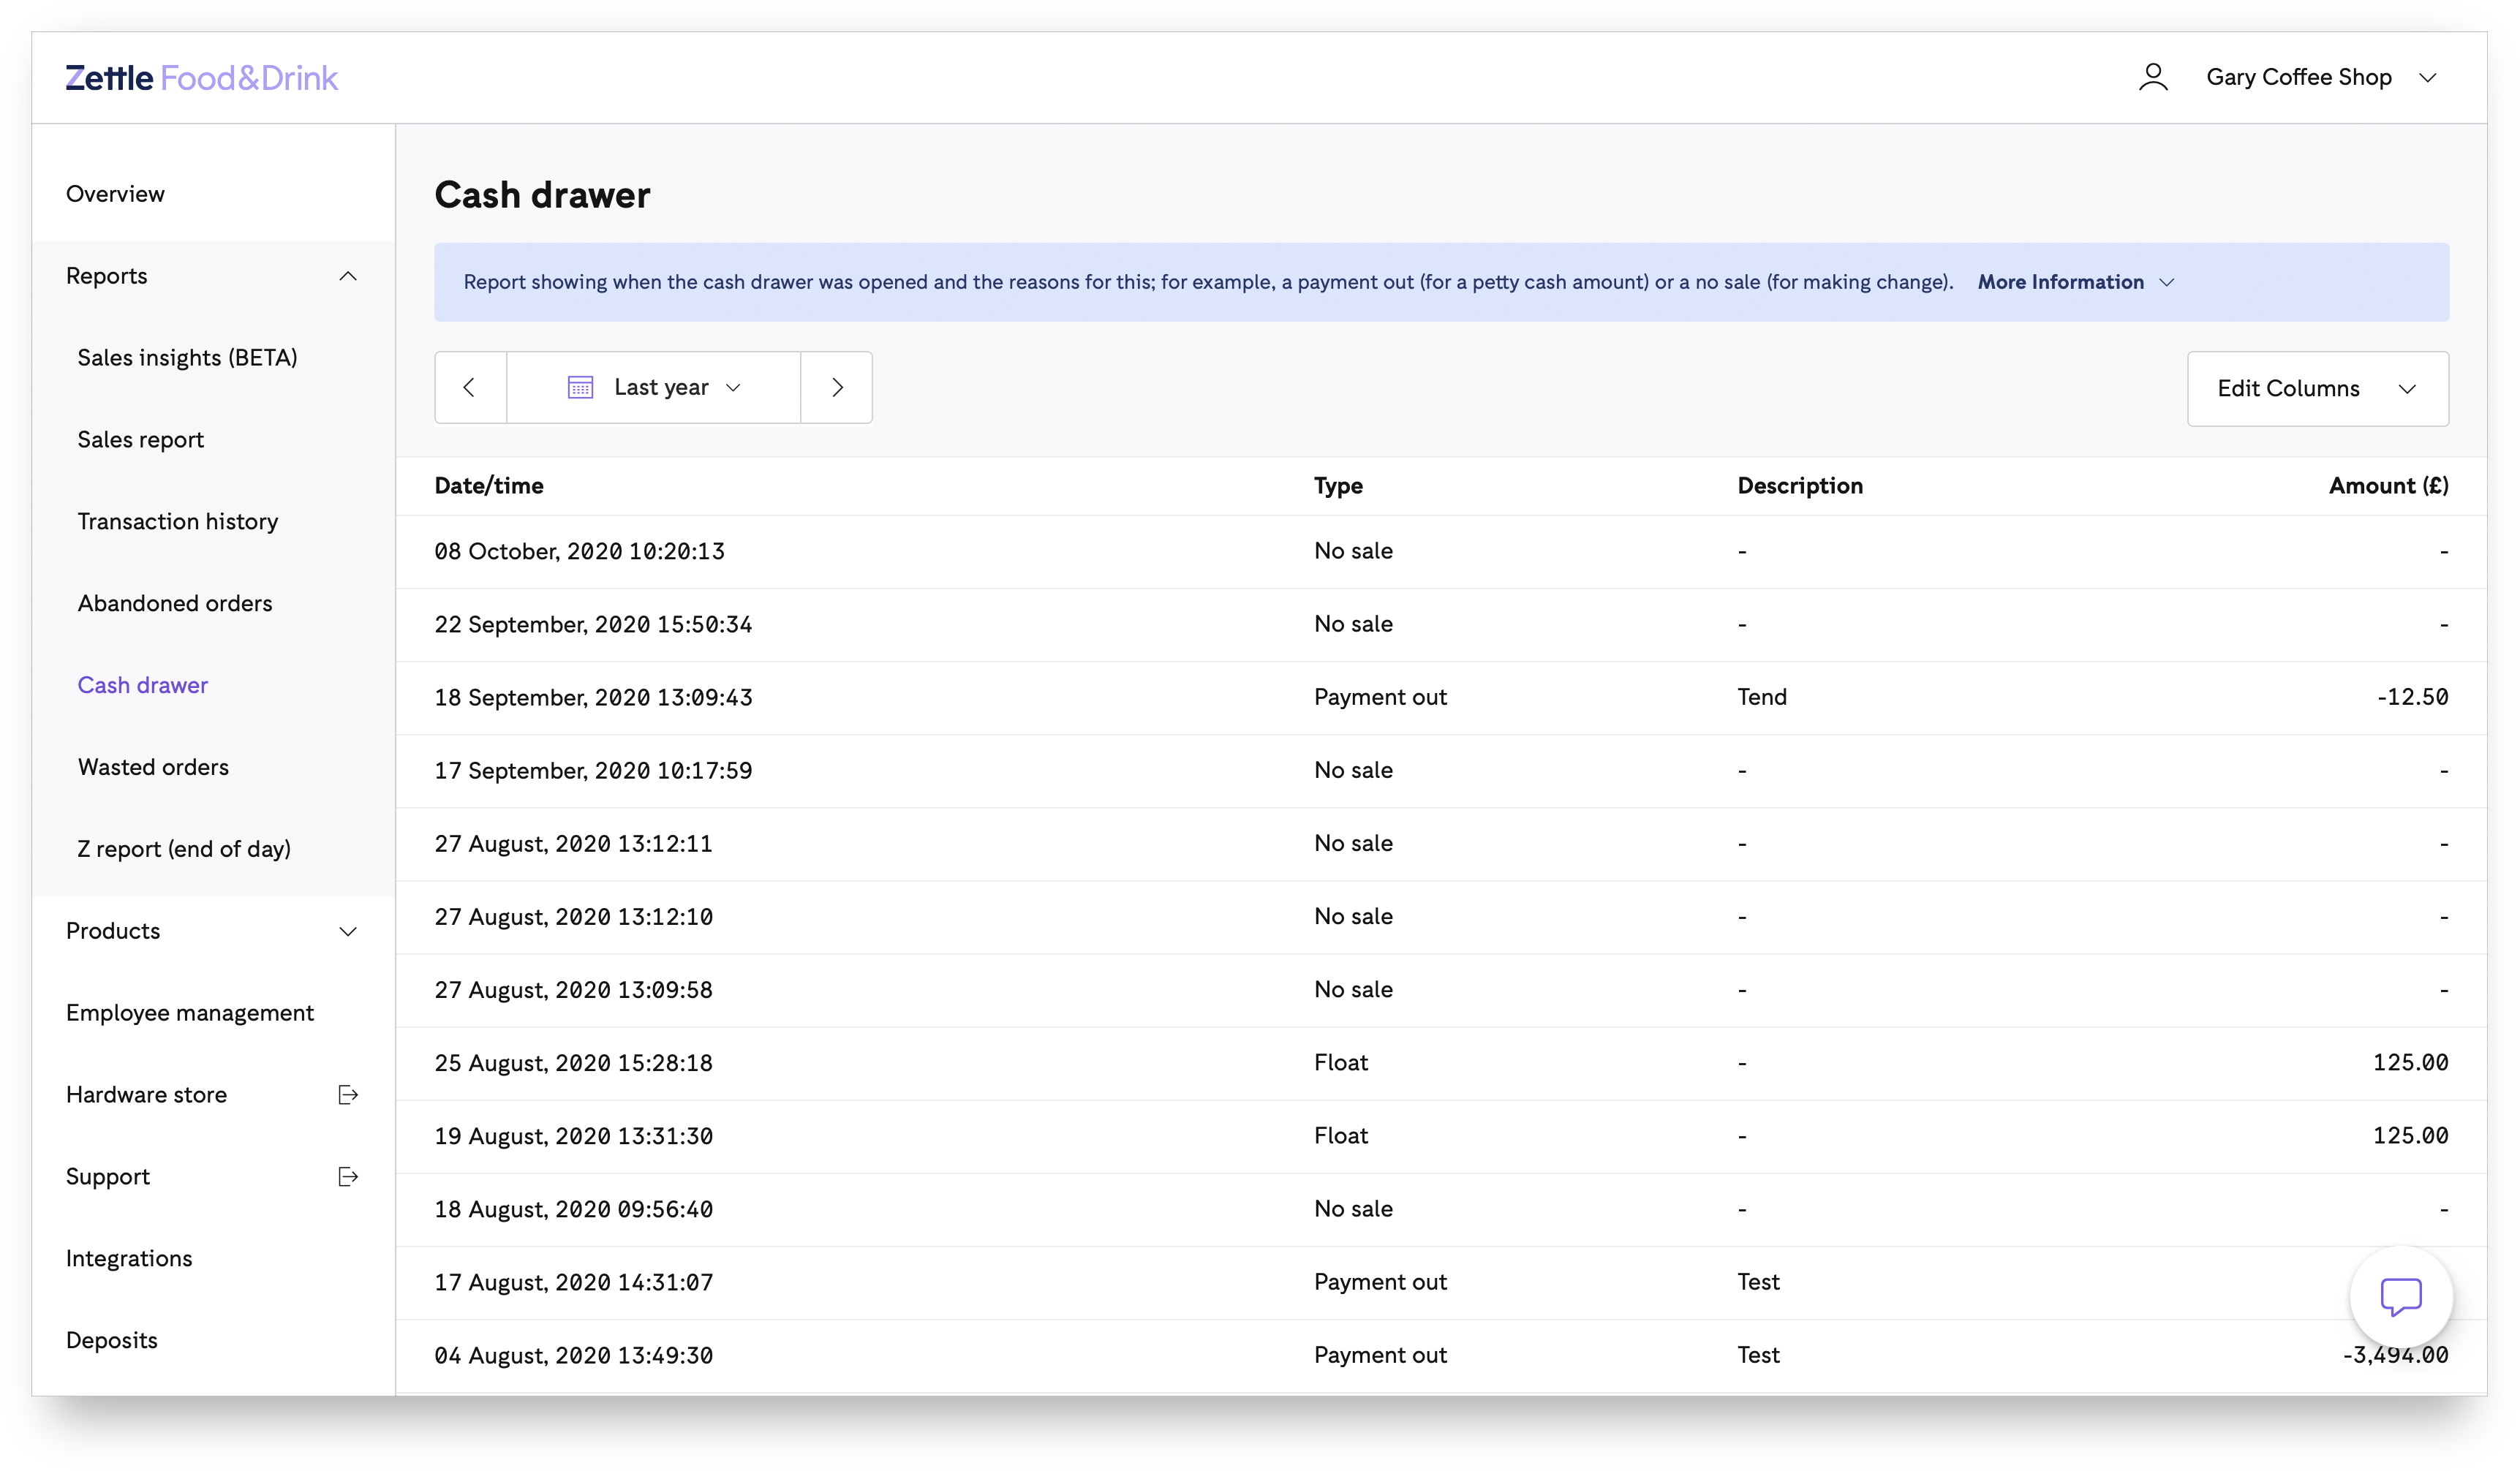This screenshot has width=2520, height=1471.
Task: Click the calendar icon in the date selector
Action: (581, 387)
